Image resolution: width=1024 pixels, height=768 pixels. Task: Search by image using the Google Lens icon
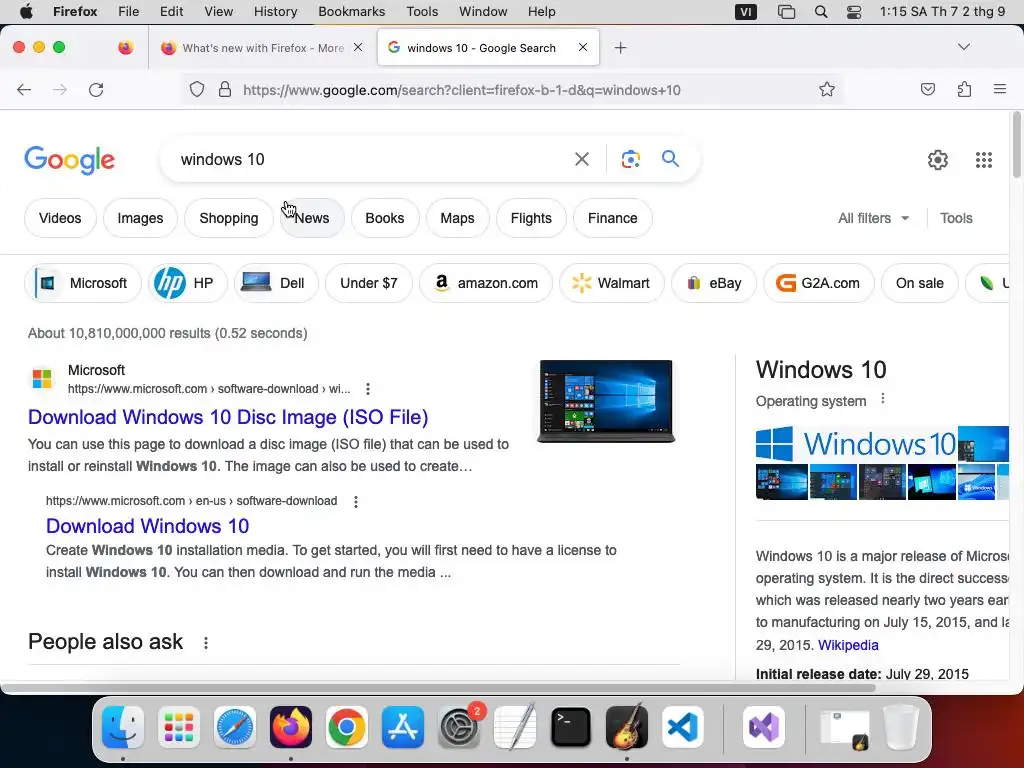click(x=631, y=159)
